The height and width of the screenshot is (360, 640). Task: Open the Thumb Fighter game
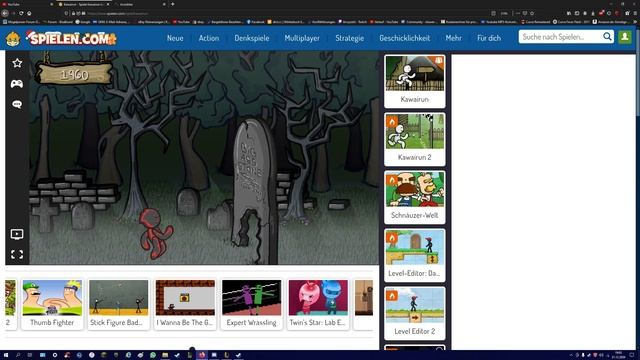click(x=52, y=304)
